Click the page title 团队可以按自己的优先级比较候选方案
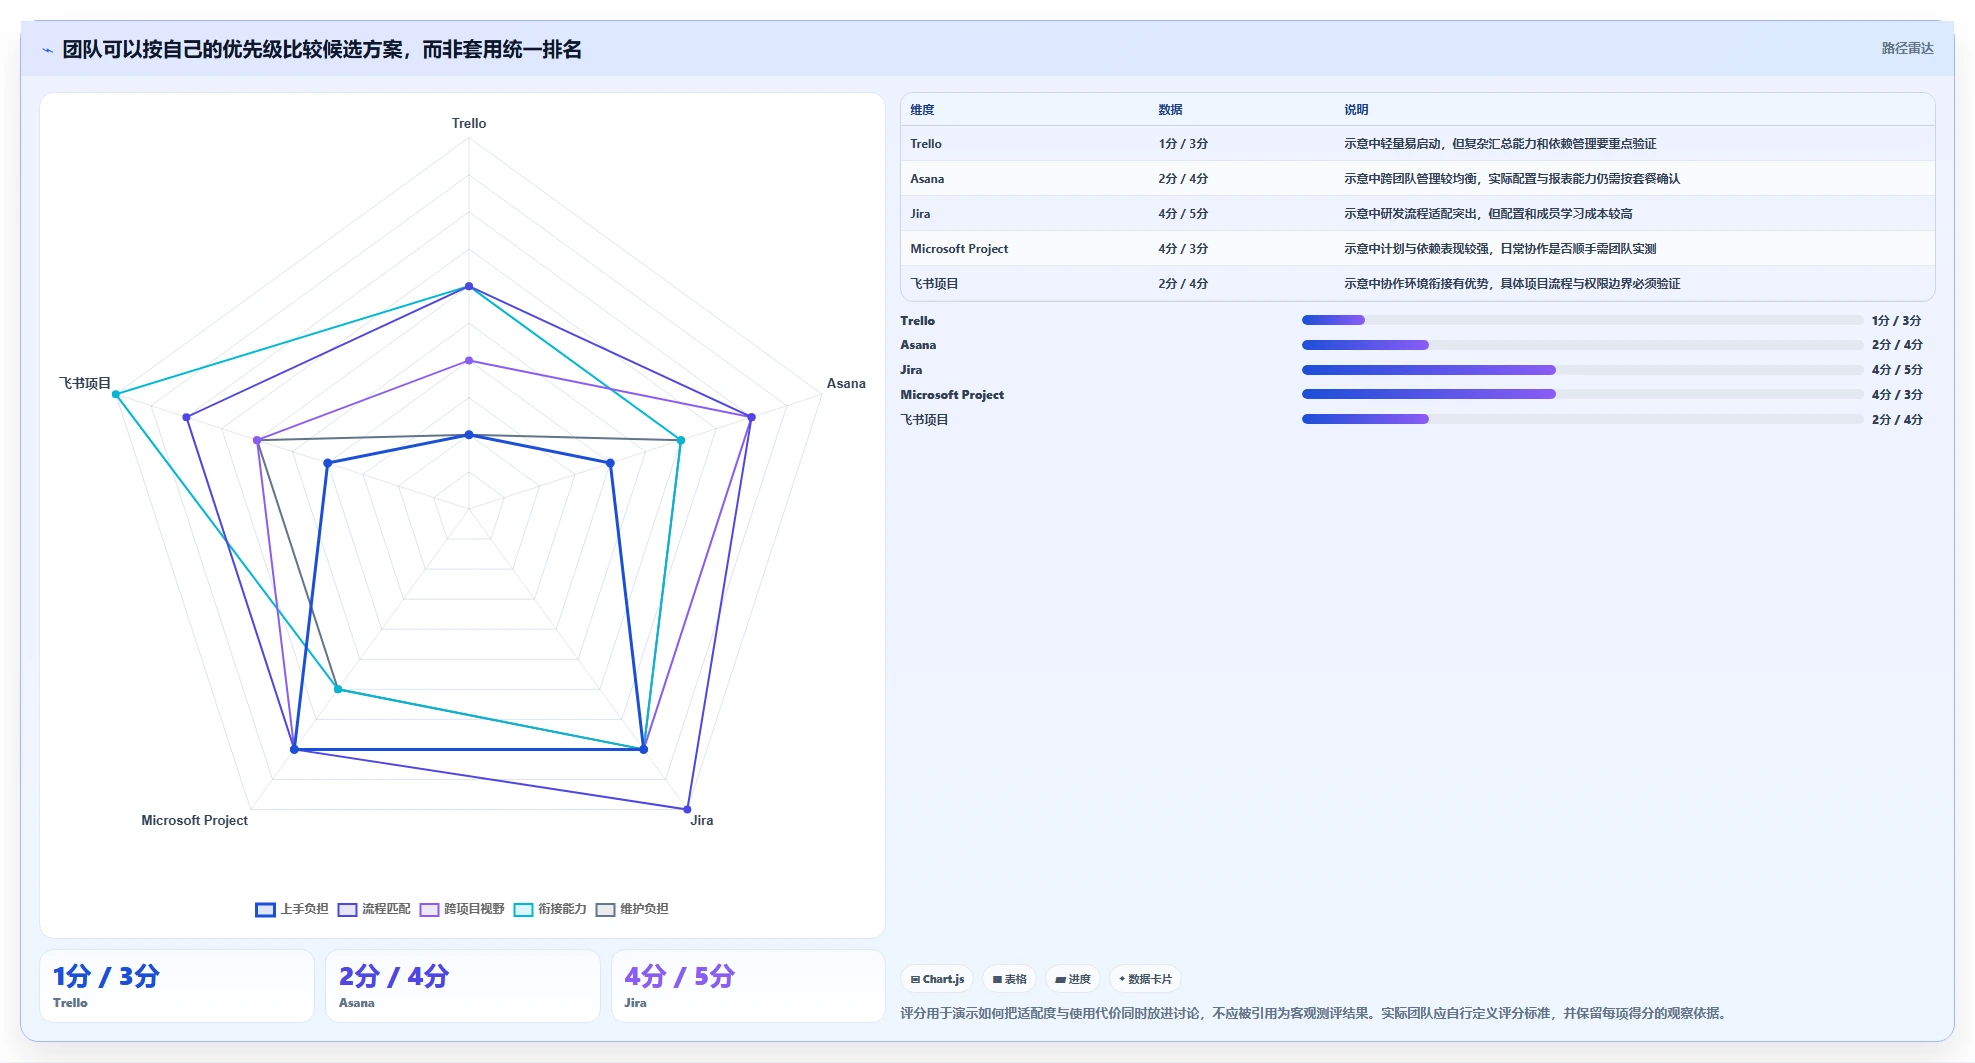This screenshot has height=1063, width=1975. click(322, 49)
